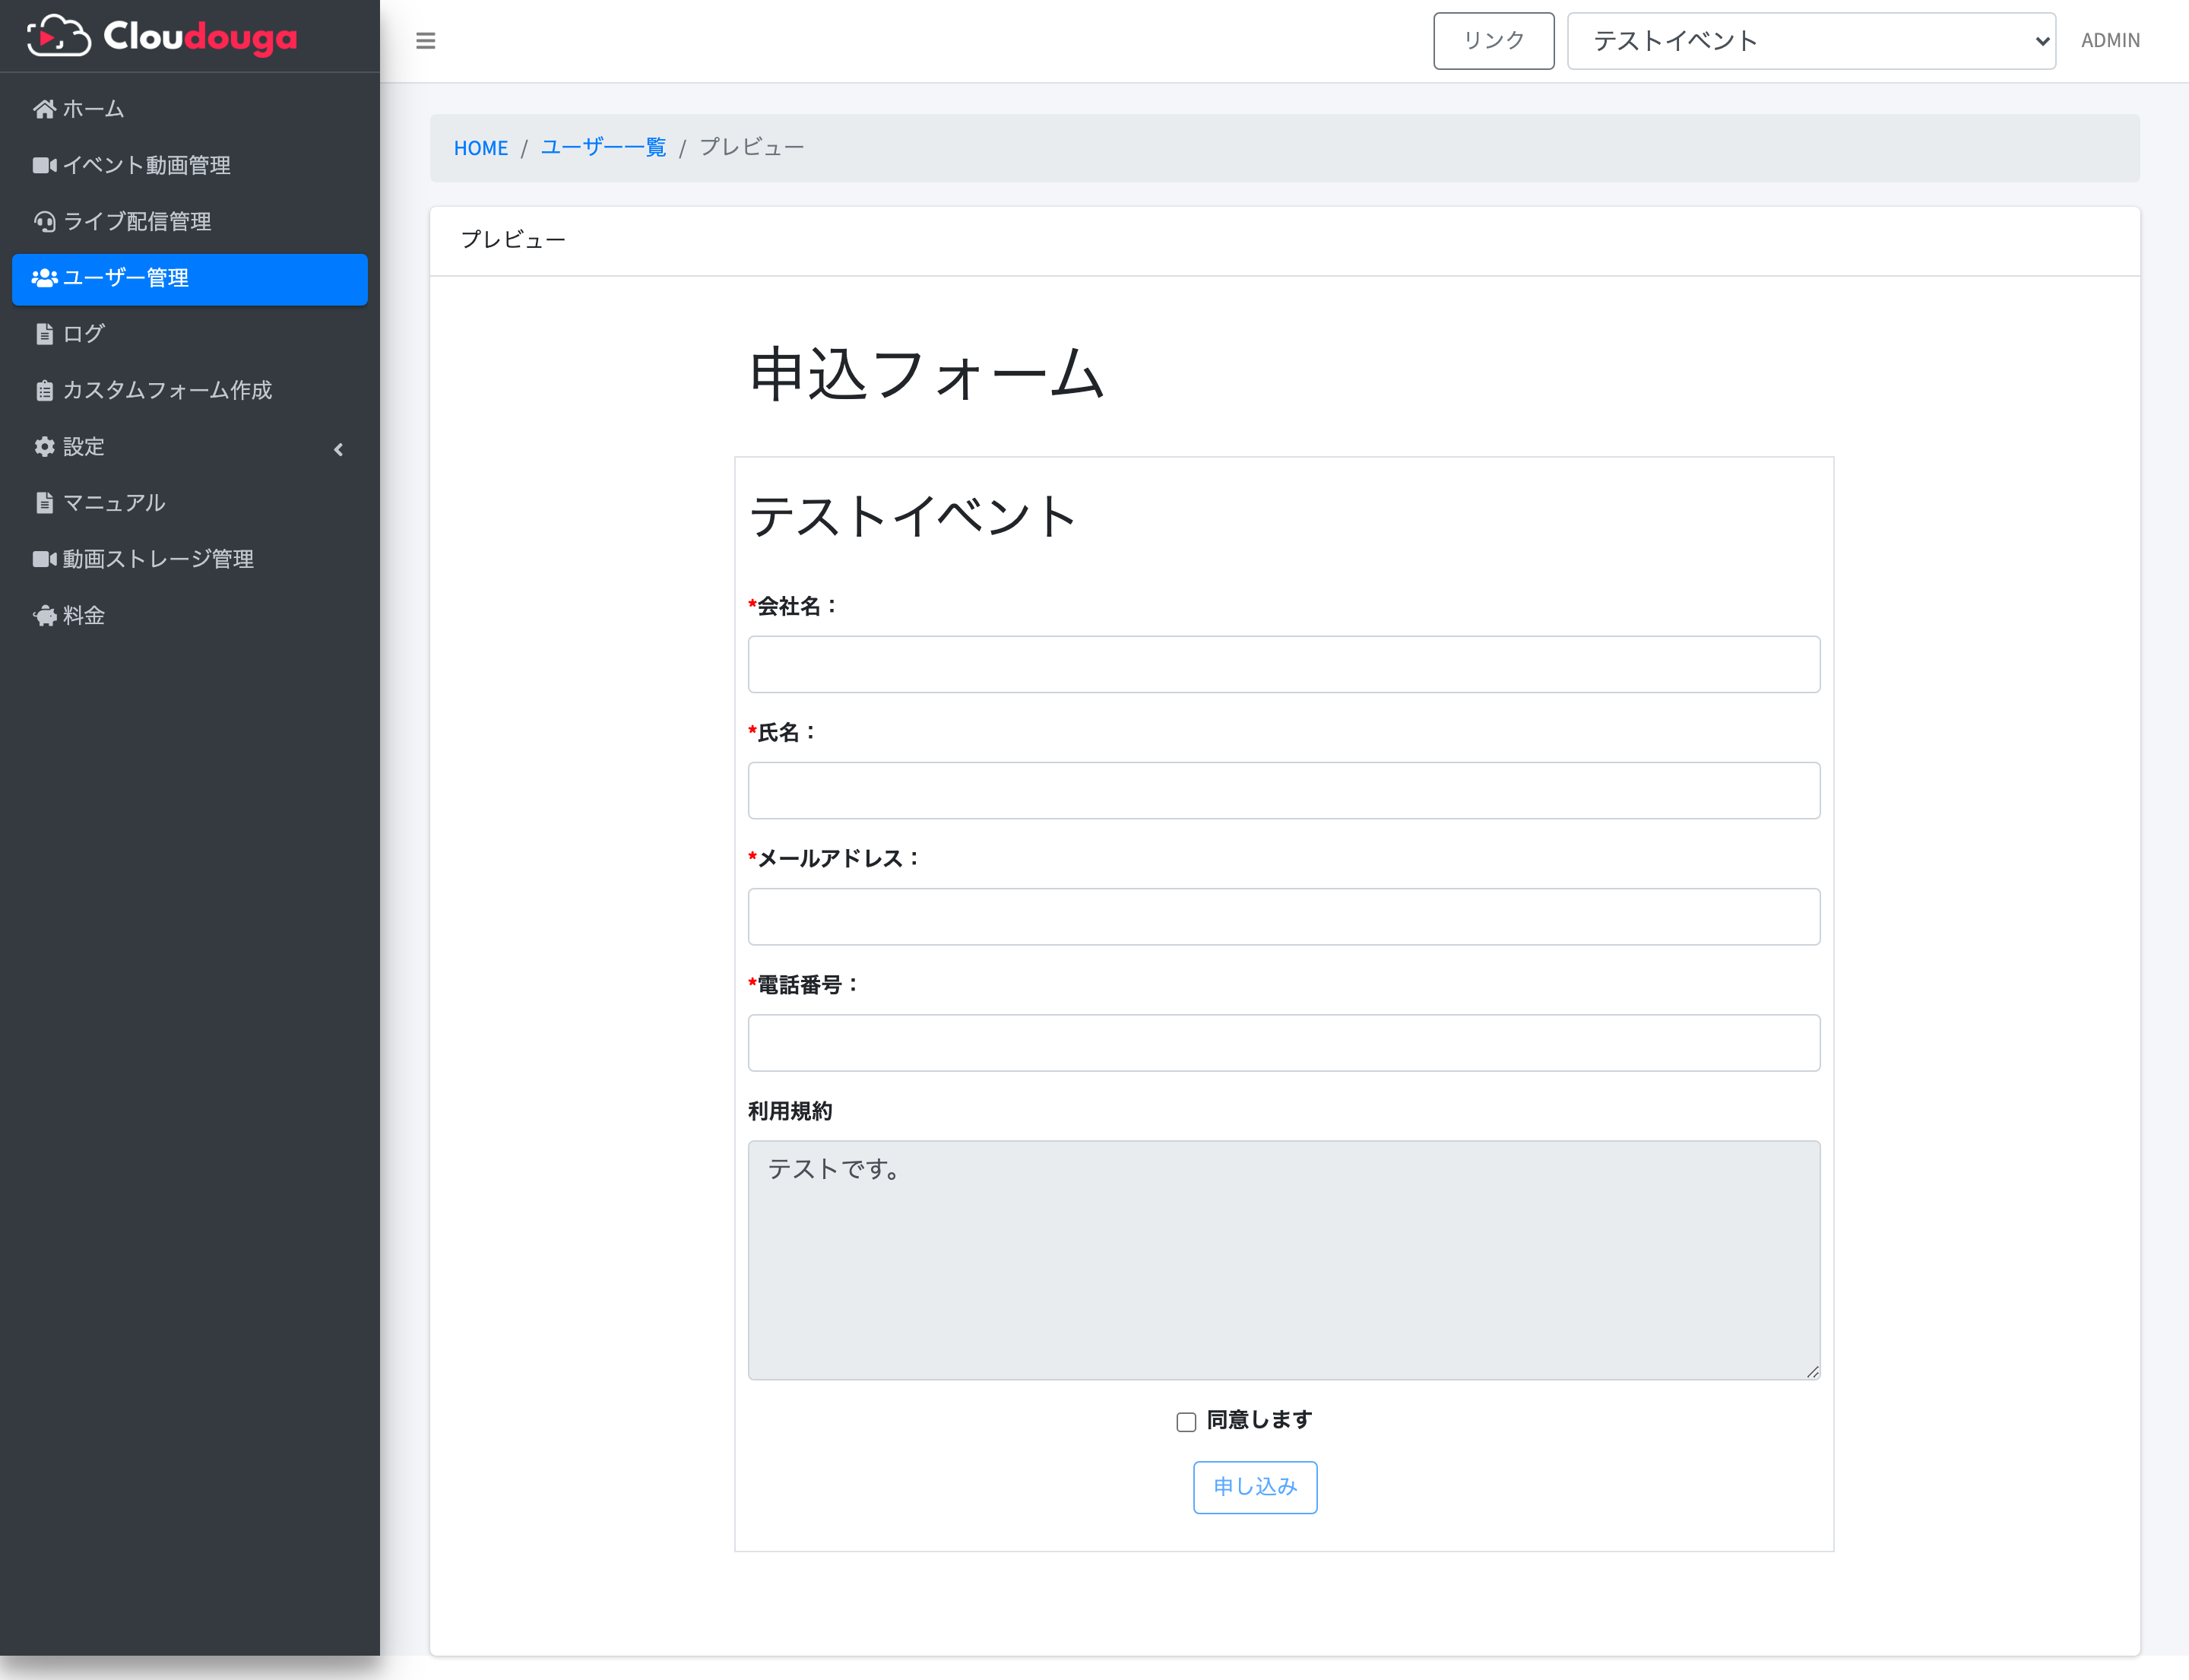Screen dimensions: 2189x1680
Task: Click the 利用規約 terms text area
Action: [x=1284, y=1260]
